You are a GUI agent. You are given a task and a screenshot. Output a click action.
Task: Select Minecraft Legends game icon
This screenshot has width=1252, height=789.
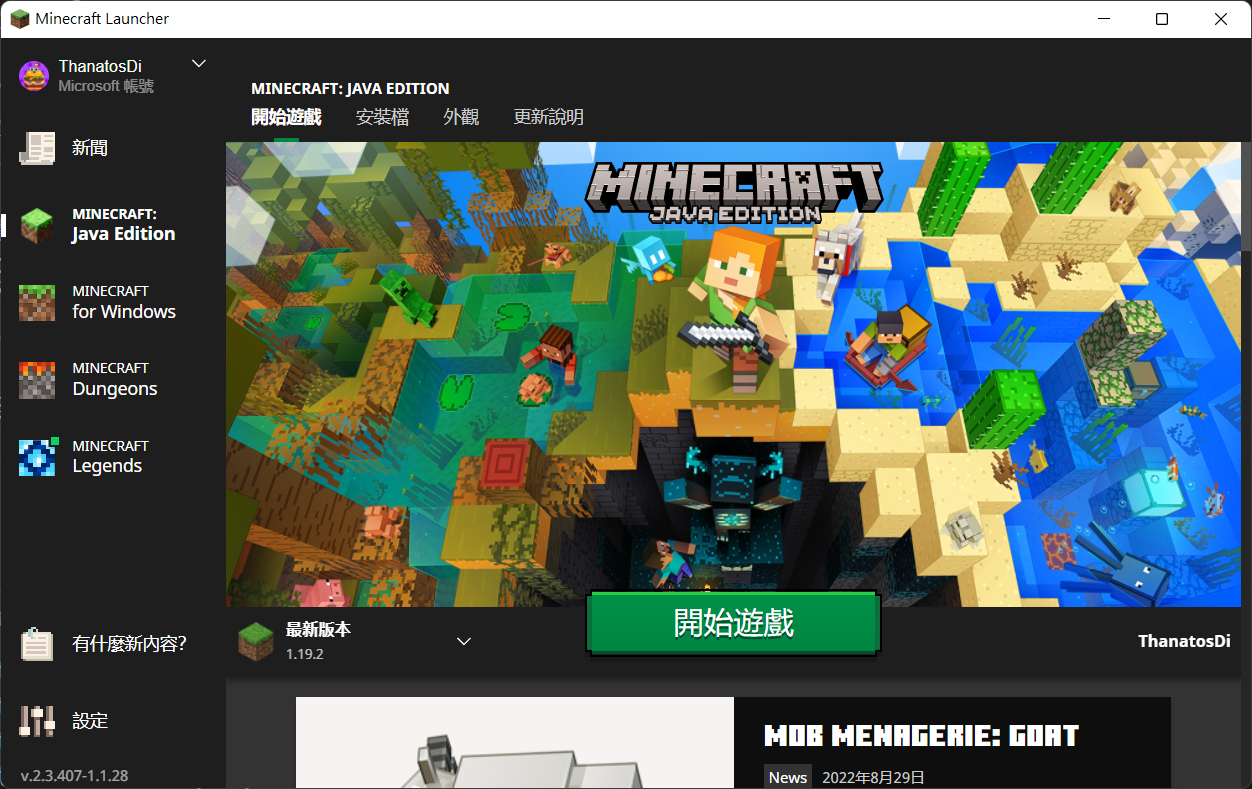point(37,457)
